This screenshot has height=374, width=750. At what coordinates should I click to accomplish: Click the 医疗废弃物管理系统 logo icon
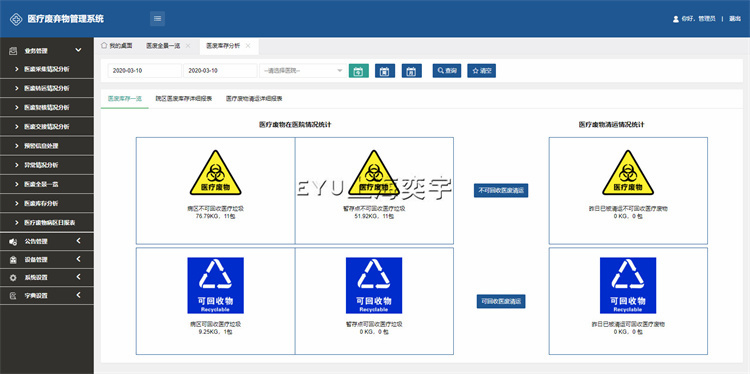(16, 19)
